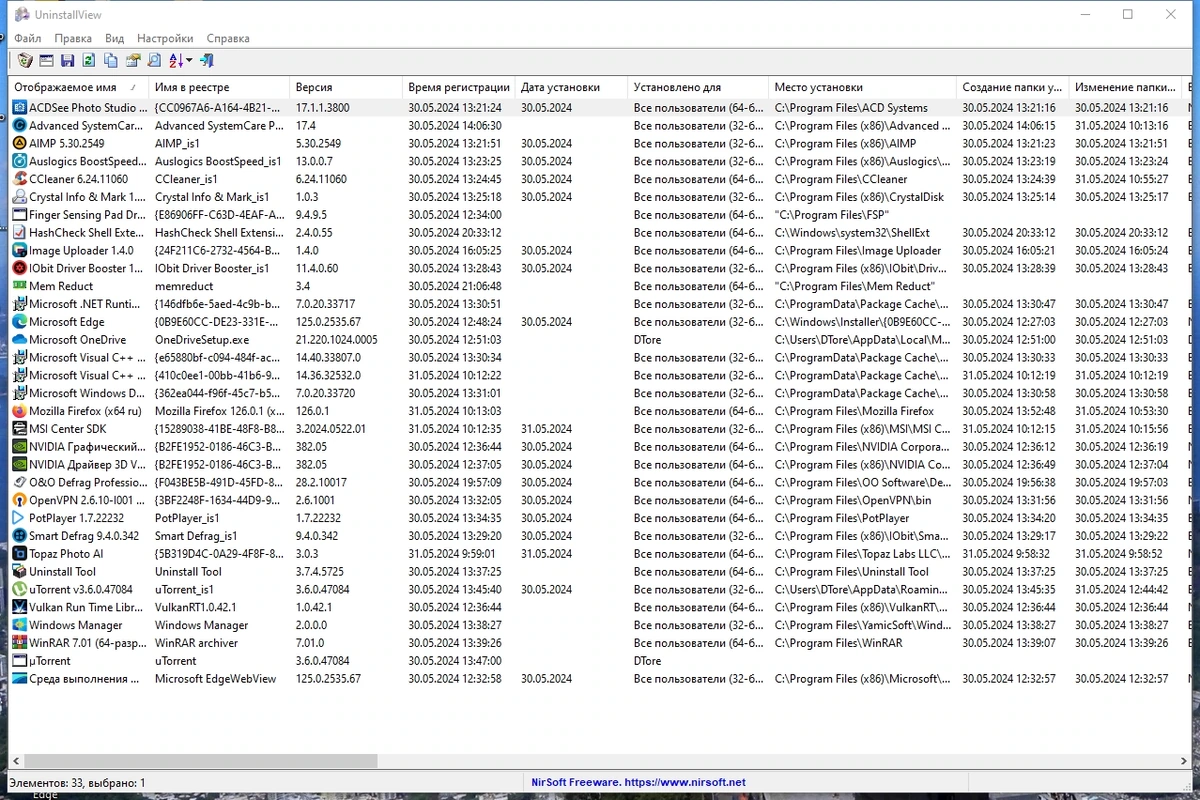The image size is (1200, 800).
Task: Copy selected items via the toolbar icon
Action: pyautogui.click(x=111, y=61)
